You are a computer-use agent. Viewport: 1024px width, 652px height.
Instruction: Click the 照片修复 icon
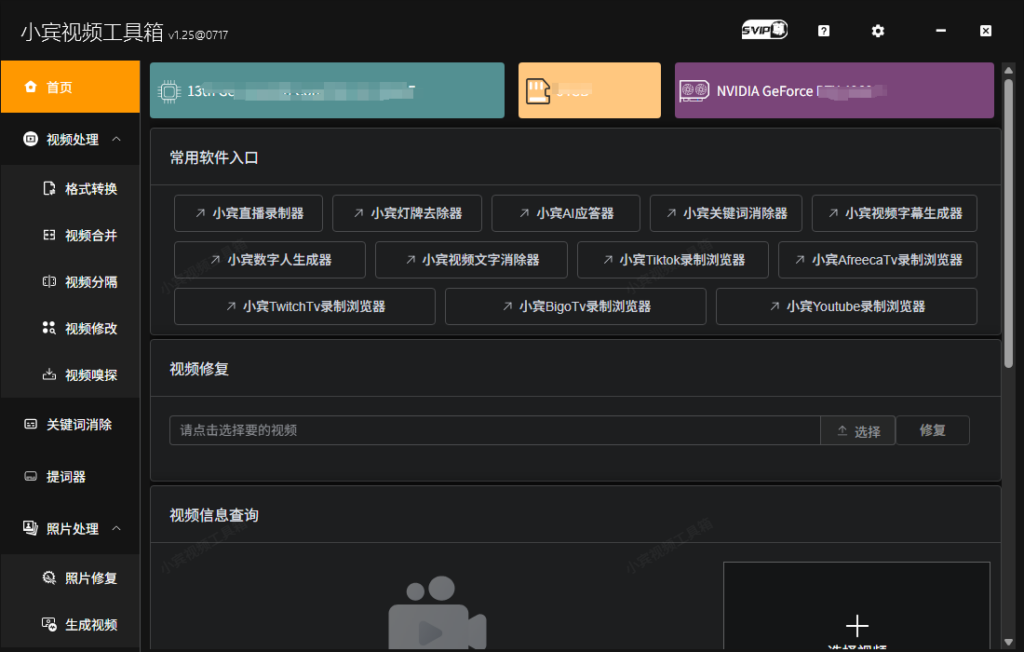(x=49, y=578)
